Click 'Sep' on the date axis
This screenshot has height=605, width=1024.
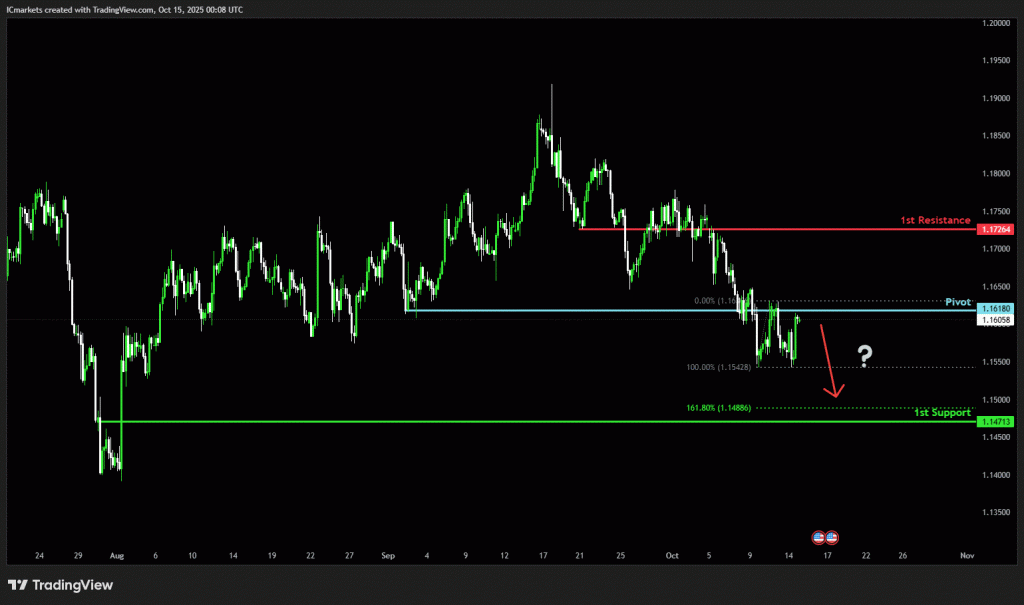pos(389,555)
